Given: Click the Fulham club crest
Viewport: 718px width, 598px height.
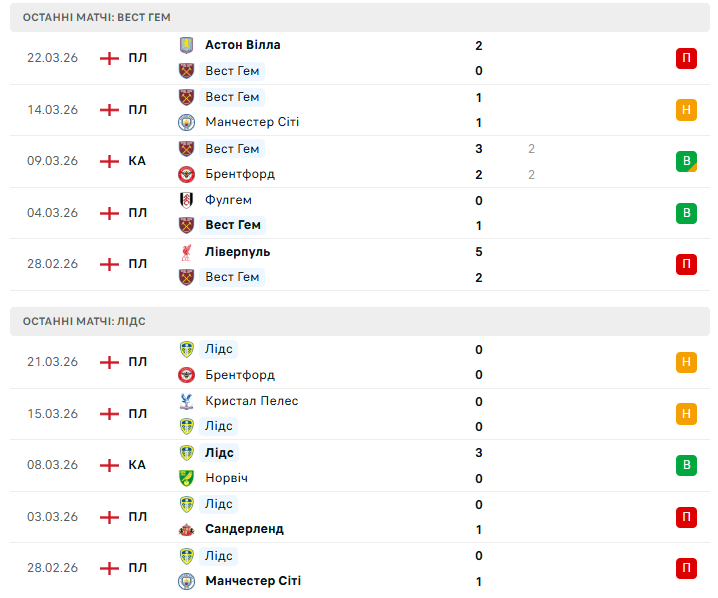Looking at the screenshot, I should pos(186,200).
